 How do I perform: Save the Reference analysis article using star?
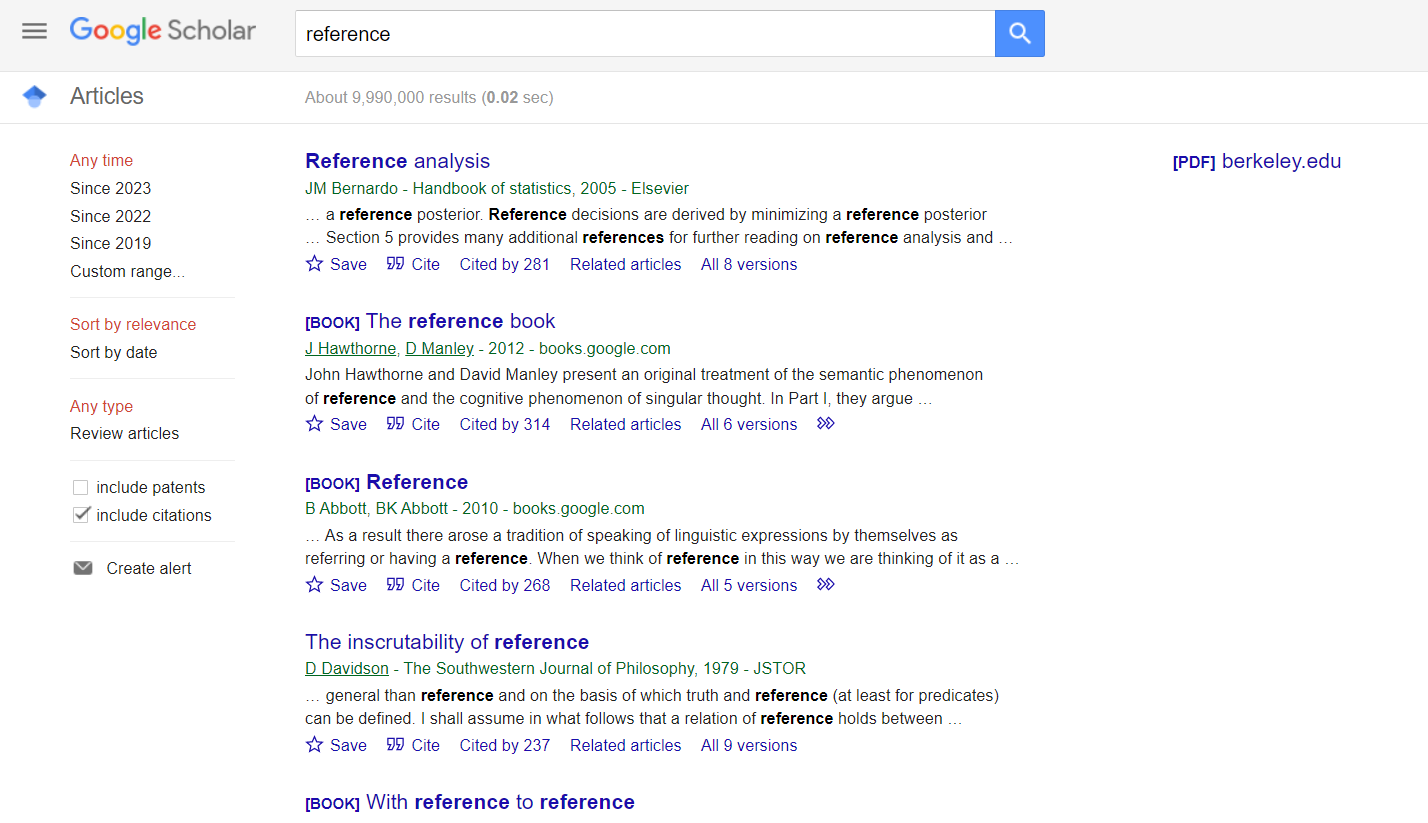[315, 264]
